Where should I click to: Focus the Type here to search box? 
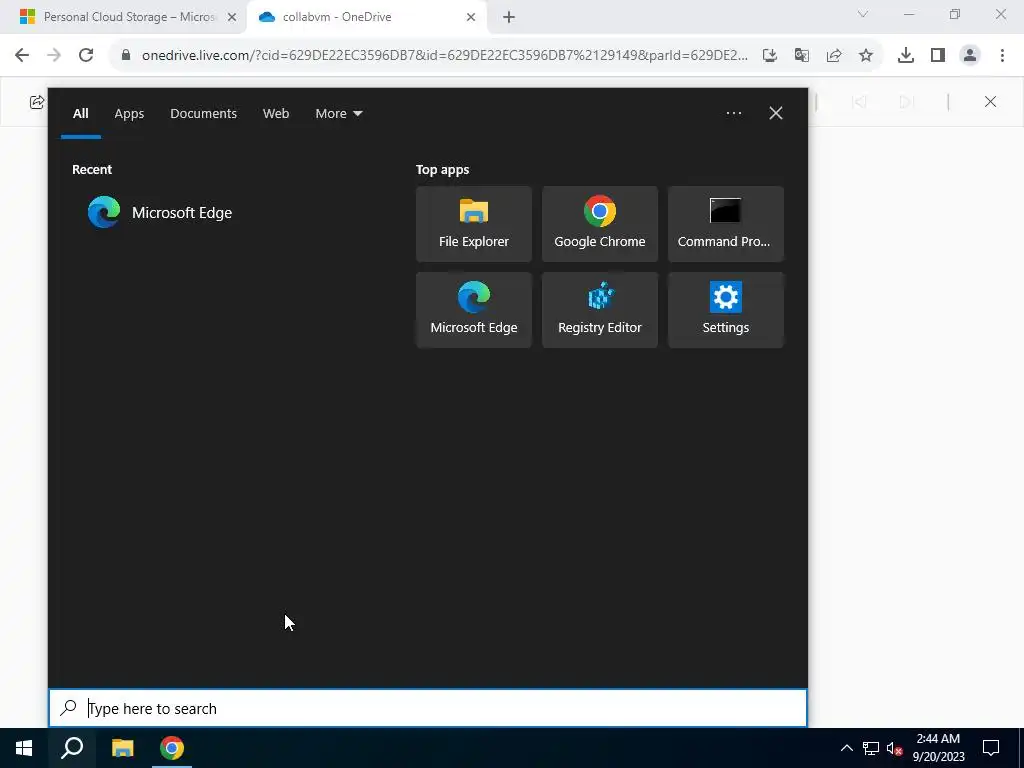coord(428,709)
